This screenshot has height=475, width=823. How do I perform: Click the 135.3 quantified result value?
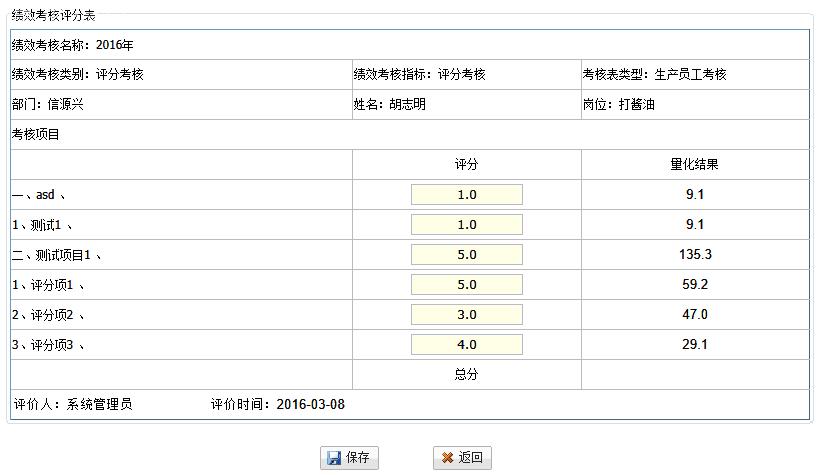pos(694,255)
